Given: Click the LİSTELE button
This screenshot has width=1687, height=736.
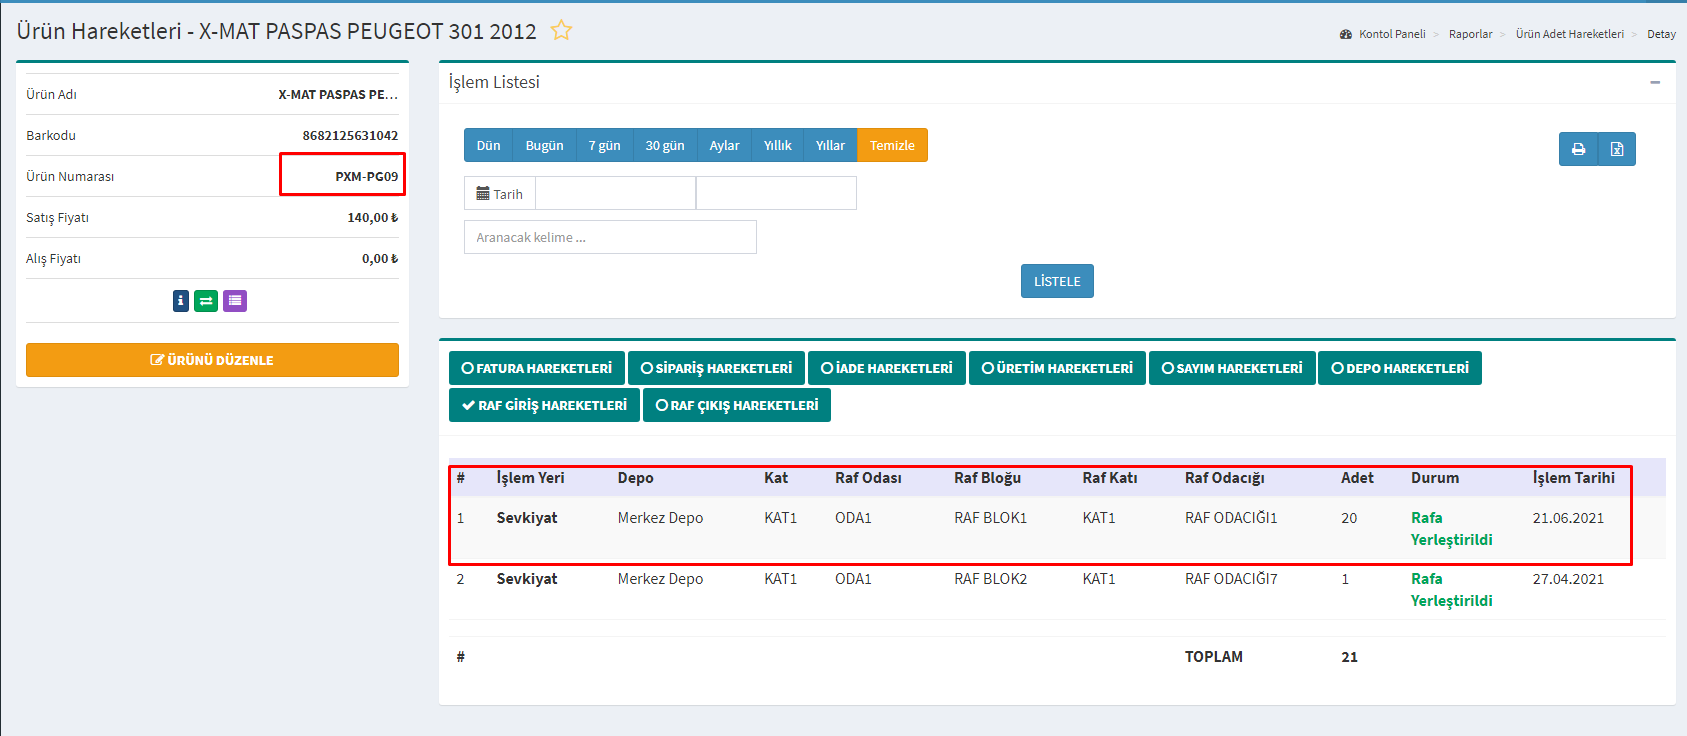Looking at the screenshot, I should (1057, 281).
